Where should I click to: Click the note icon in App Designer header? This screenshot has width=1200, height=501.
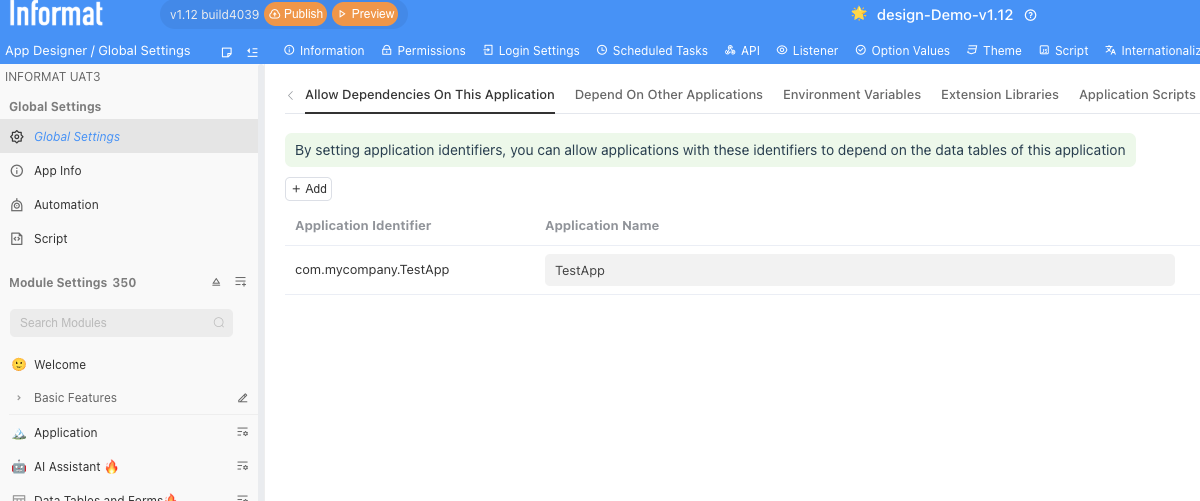[227, 51]
